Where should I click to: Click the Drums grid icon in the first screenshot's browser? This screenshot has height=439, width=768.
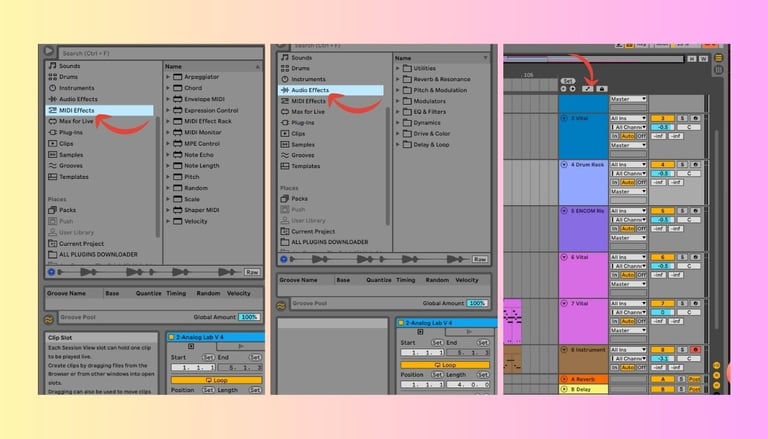point(52,77)
